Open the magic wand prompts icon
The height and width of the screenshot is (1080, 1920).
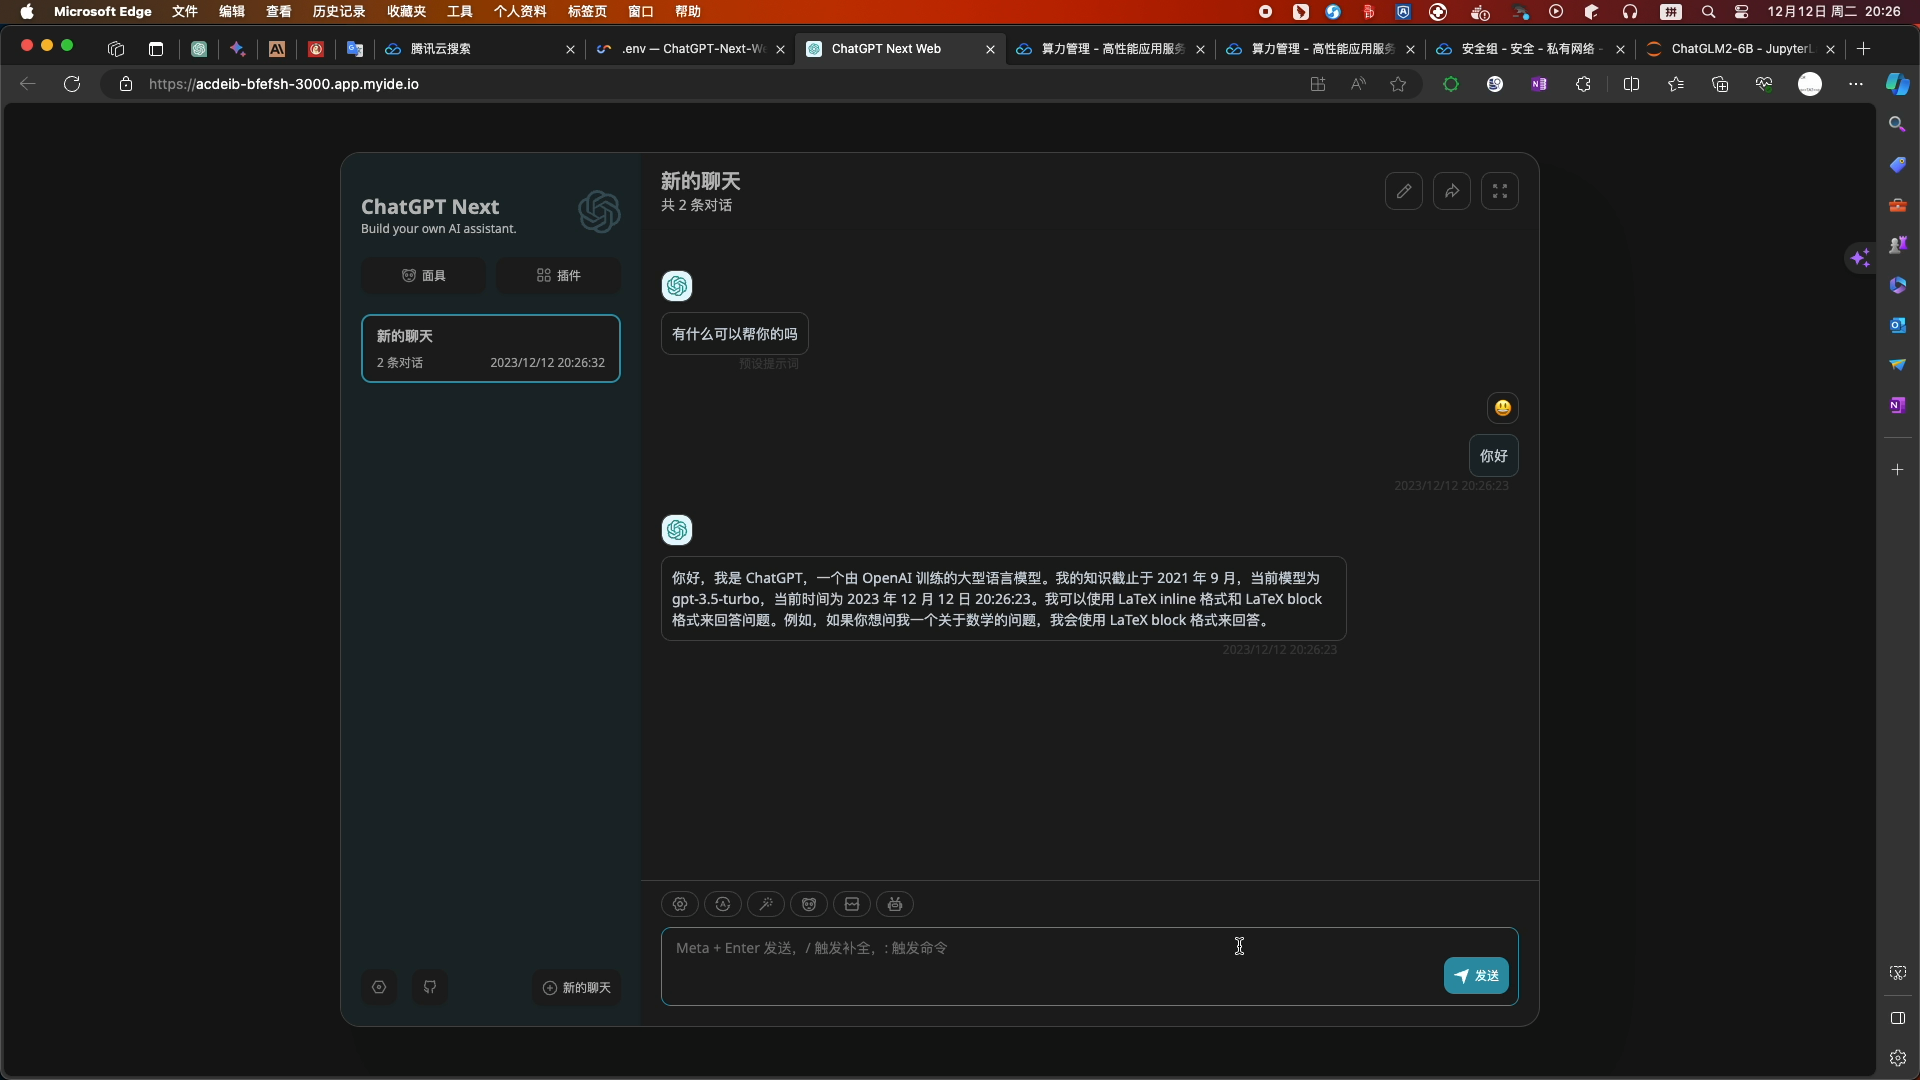point(766,904)
